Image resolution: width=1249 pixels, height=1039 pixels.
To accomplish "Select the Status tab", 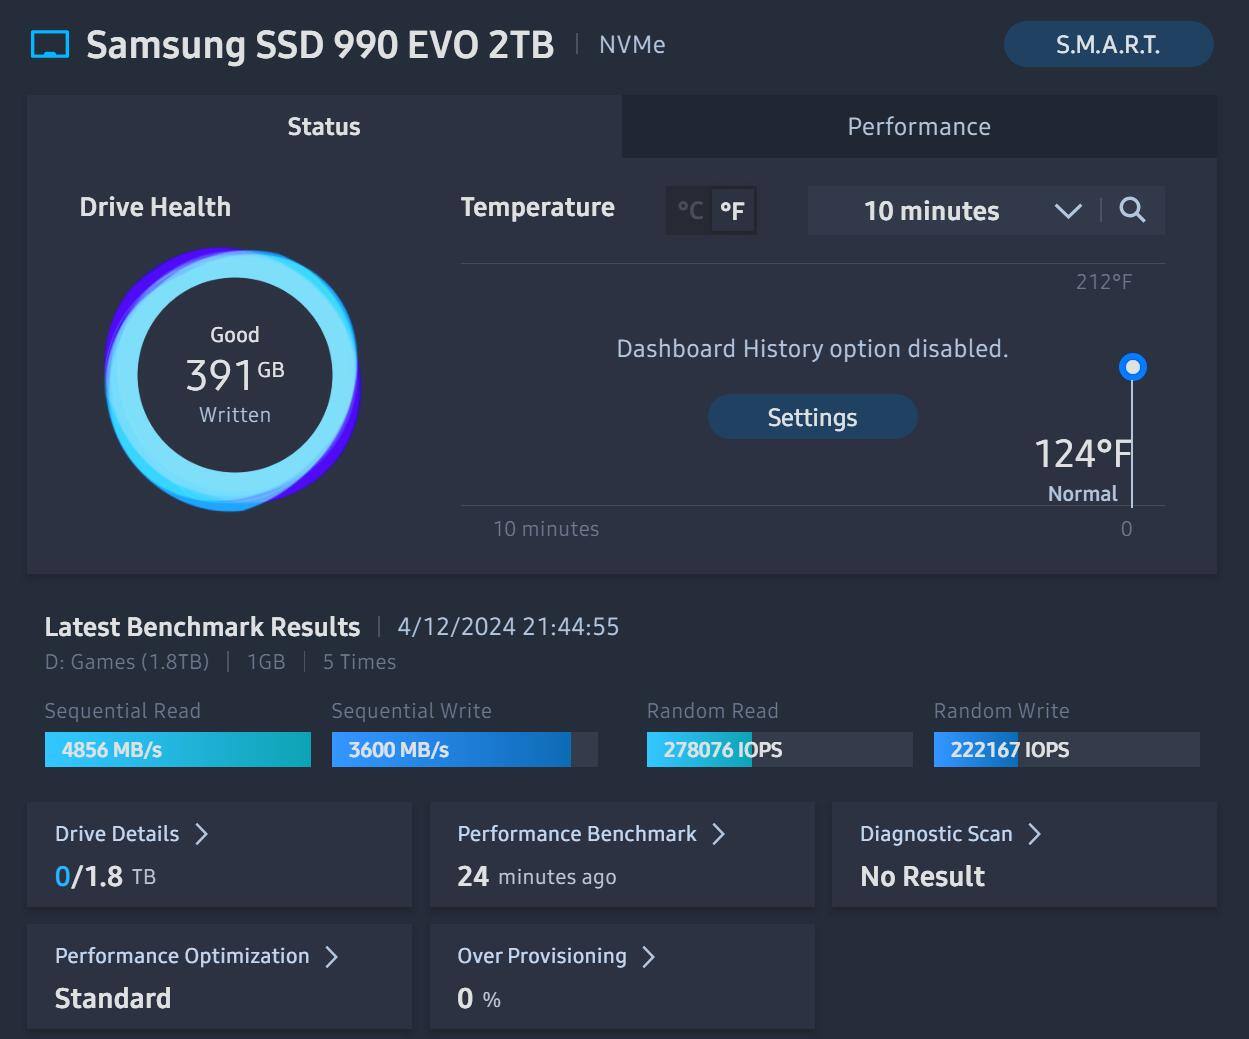I will click(x=324, y=127).
